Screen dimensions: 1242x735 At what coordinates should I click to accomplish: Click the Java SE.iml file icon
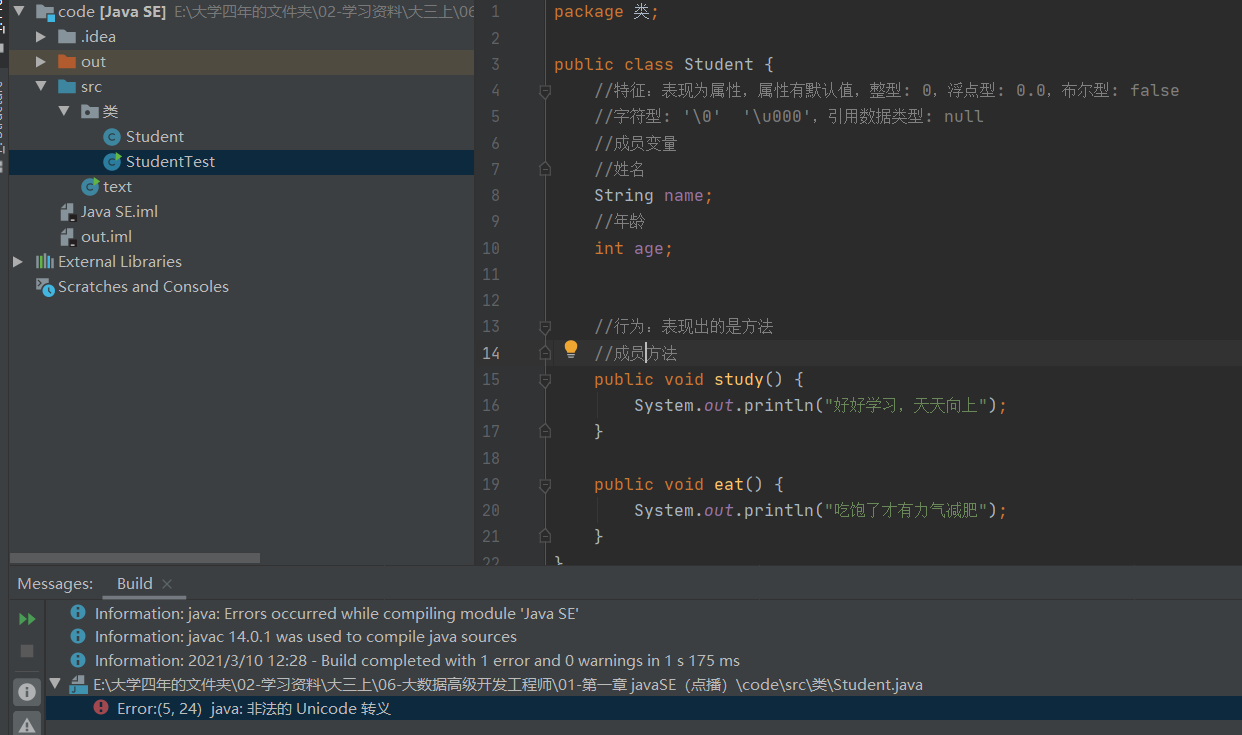click(67, 212)
